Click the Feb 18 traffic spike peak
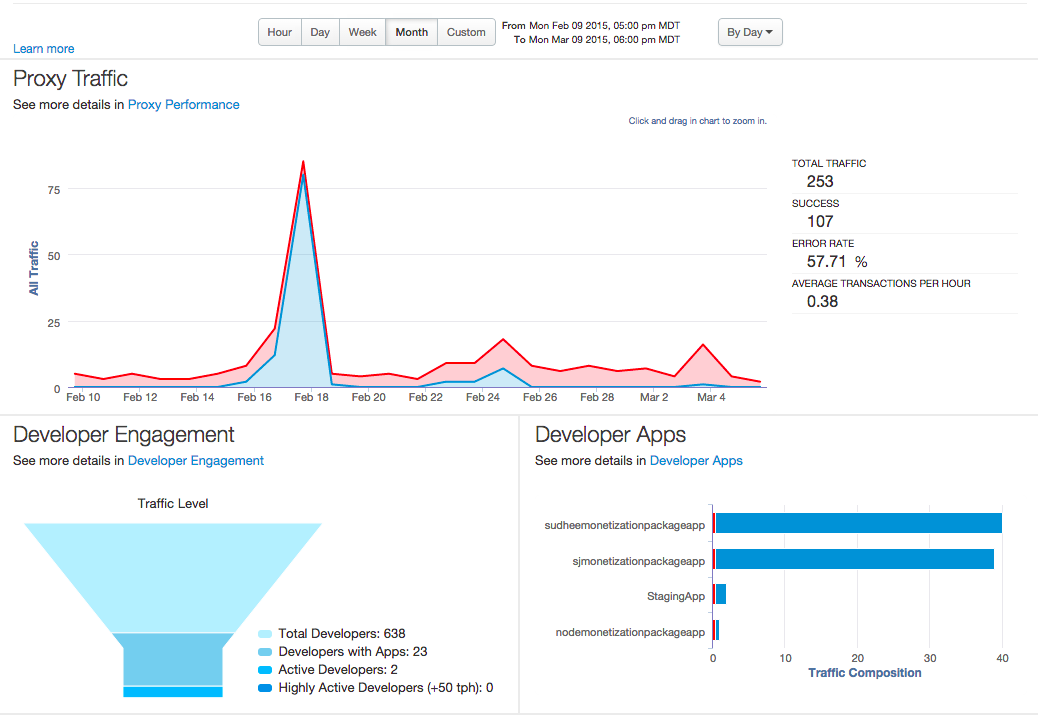This screenshot has height=717, width=1038. tap(303, 163)
